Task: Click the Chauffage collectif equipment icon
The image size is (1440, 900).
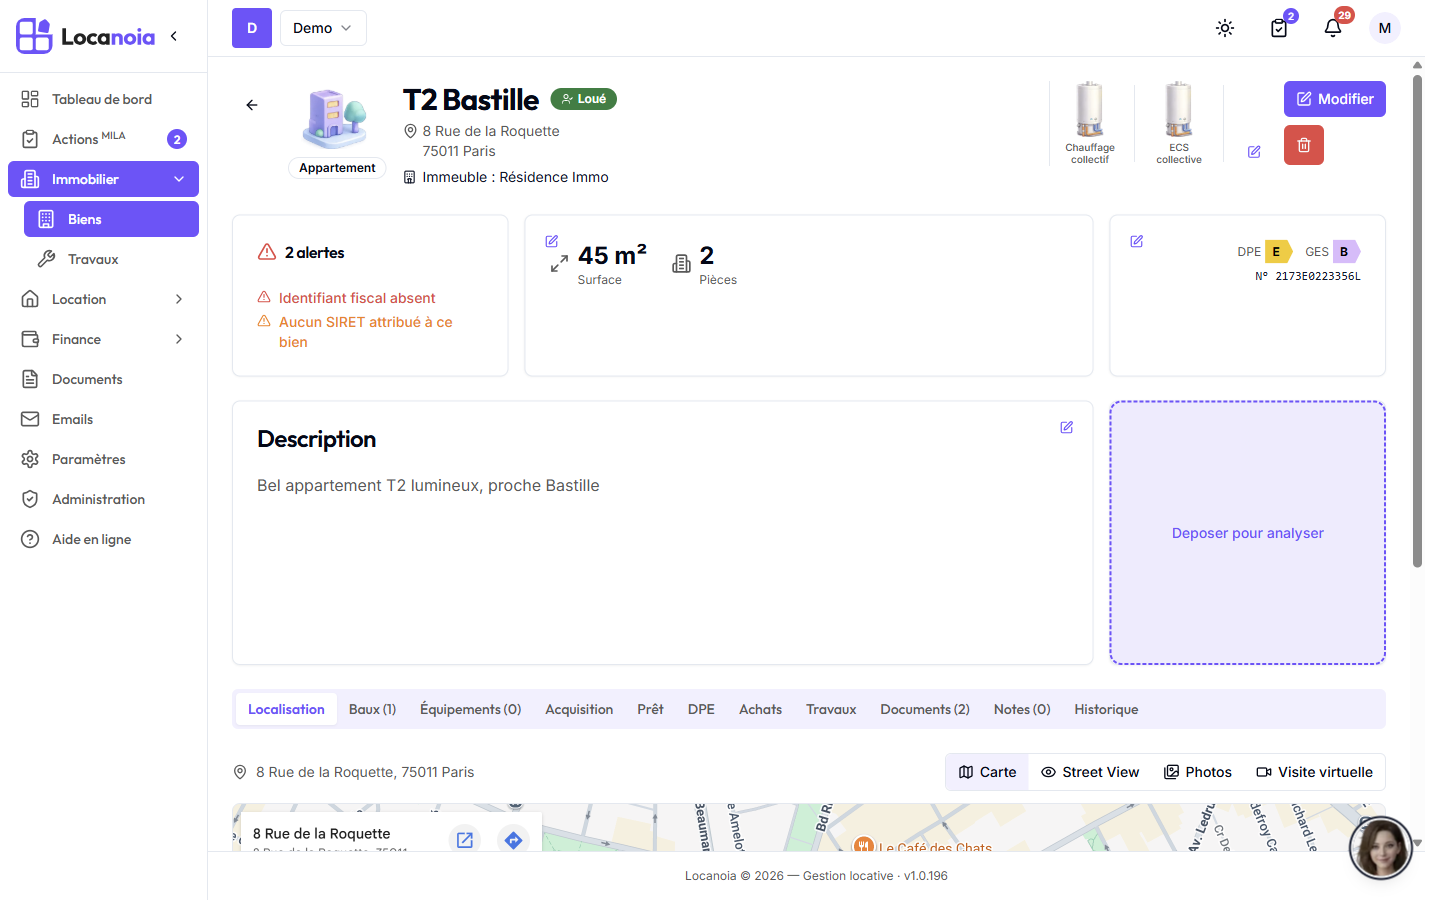Action: (1090, 123)
